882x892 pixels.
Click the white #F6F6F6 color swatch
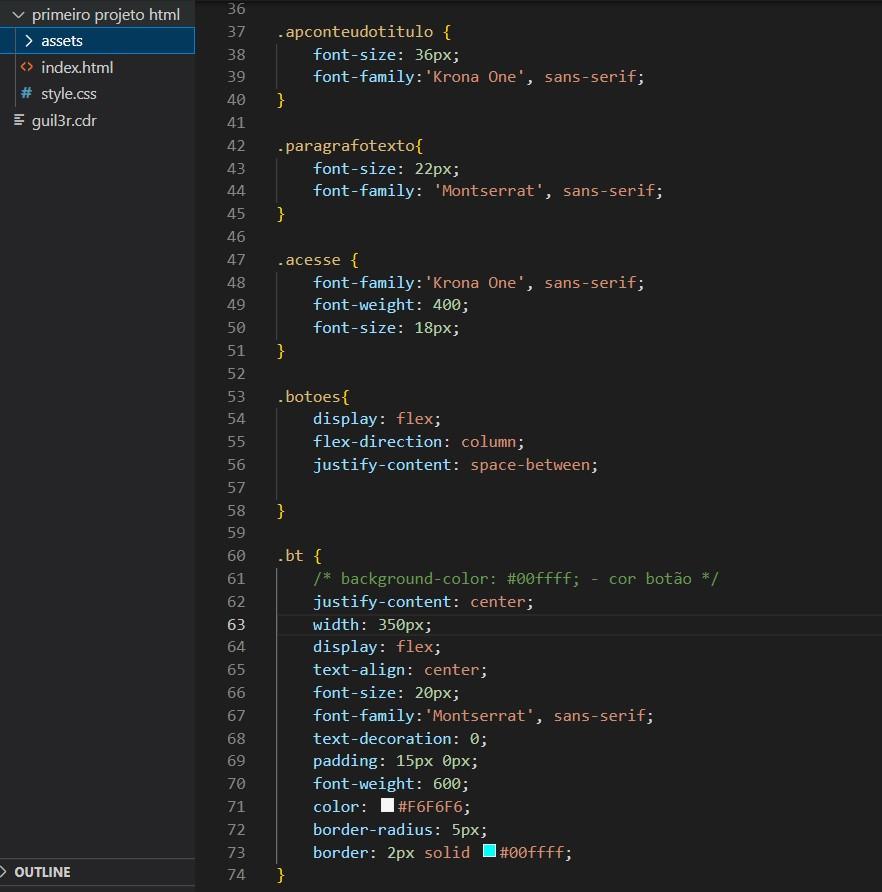[x=388, y=805]
